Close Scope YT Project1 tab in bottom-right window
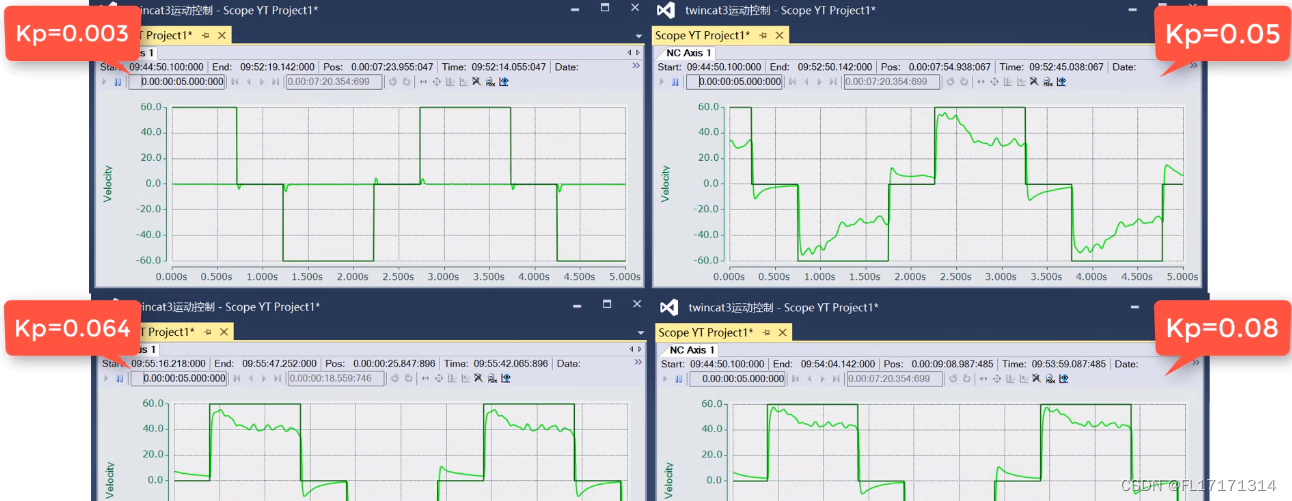This screenshot has width=1292, height=501. pyautogui.click(x=782, y=332)
